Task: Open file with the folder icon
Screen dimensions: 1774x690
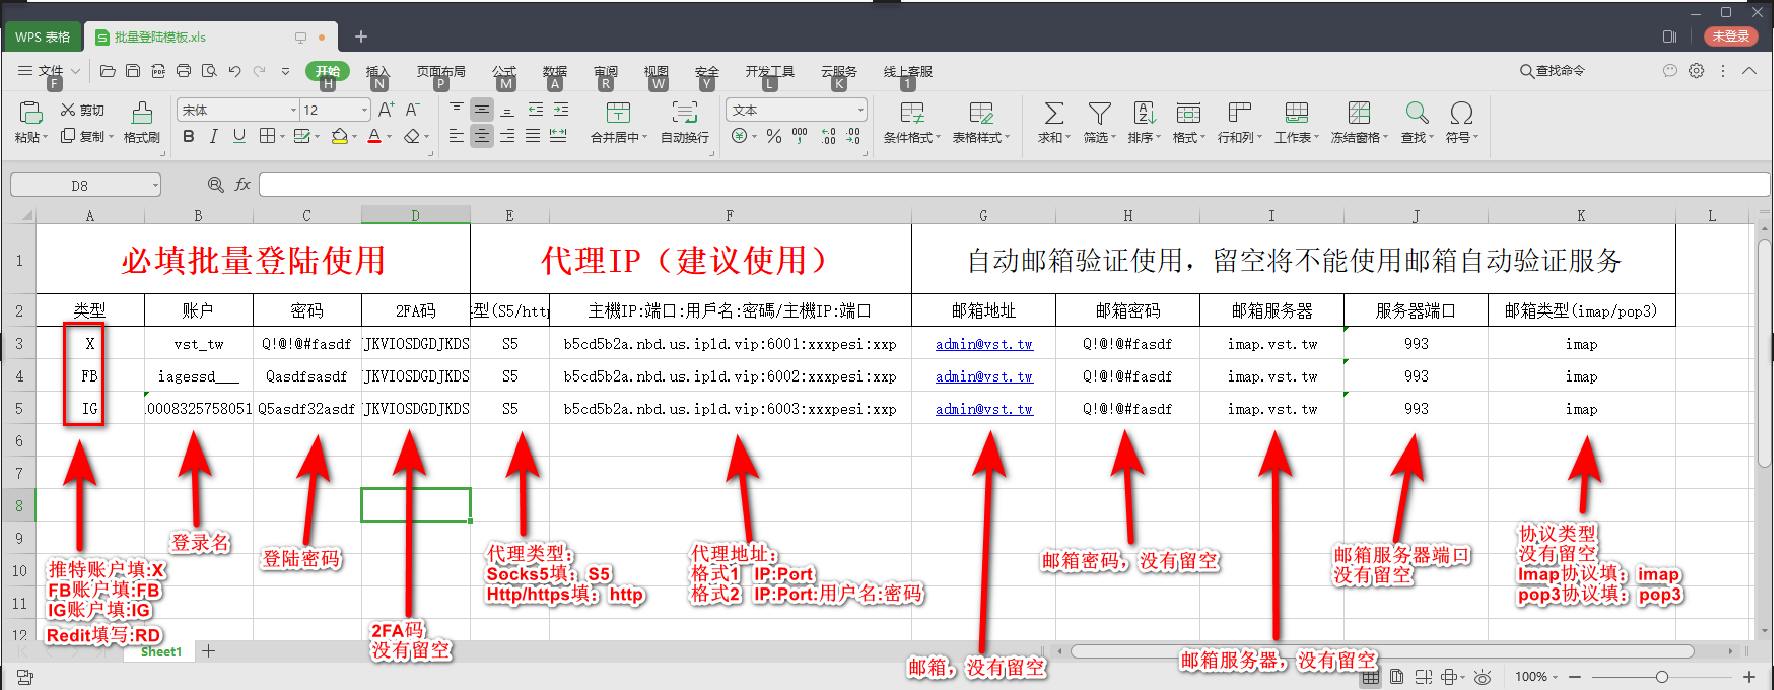Action: click(x=108, y=71)
